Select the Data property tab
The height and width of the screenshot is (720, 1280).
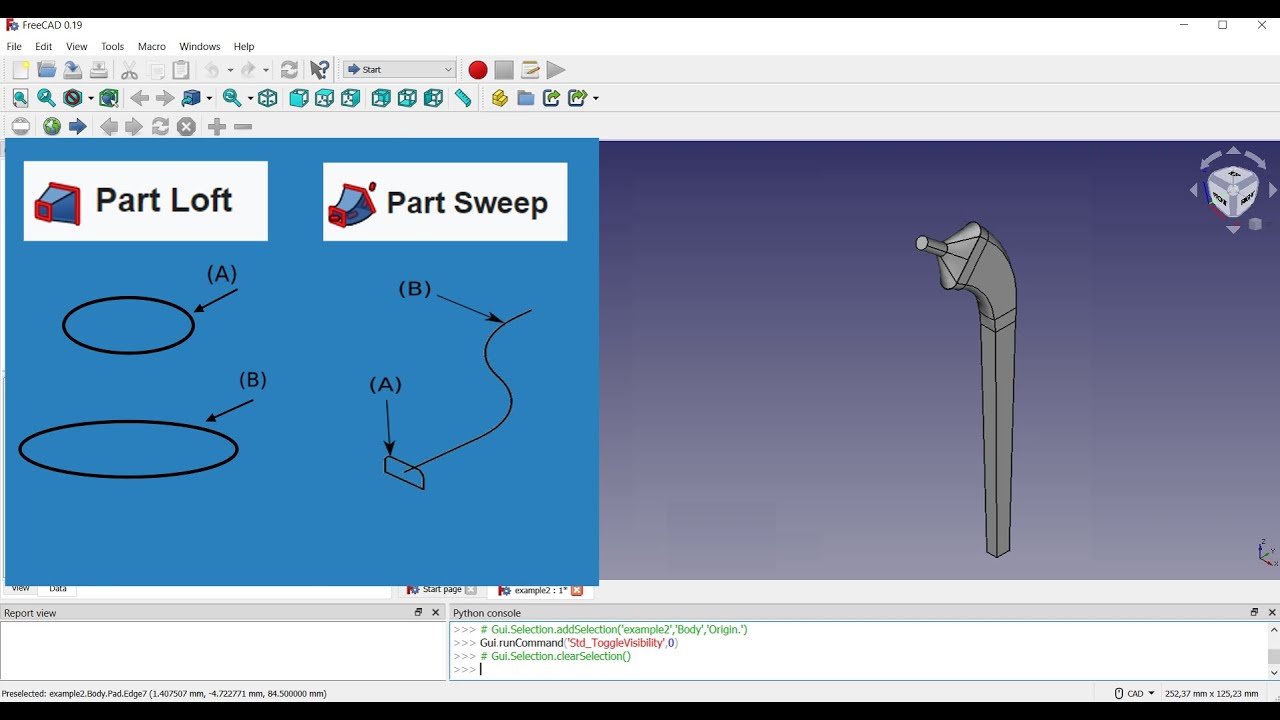pyautogui.click(x=58, y=589)
